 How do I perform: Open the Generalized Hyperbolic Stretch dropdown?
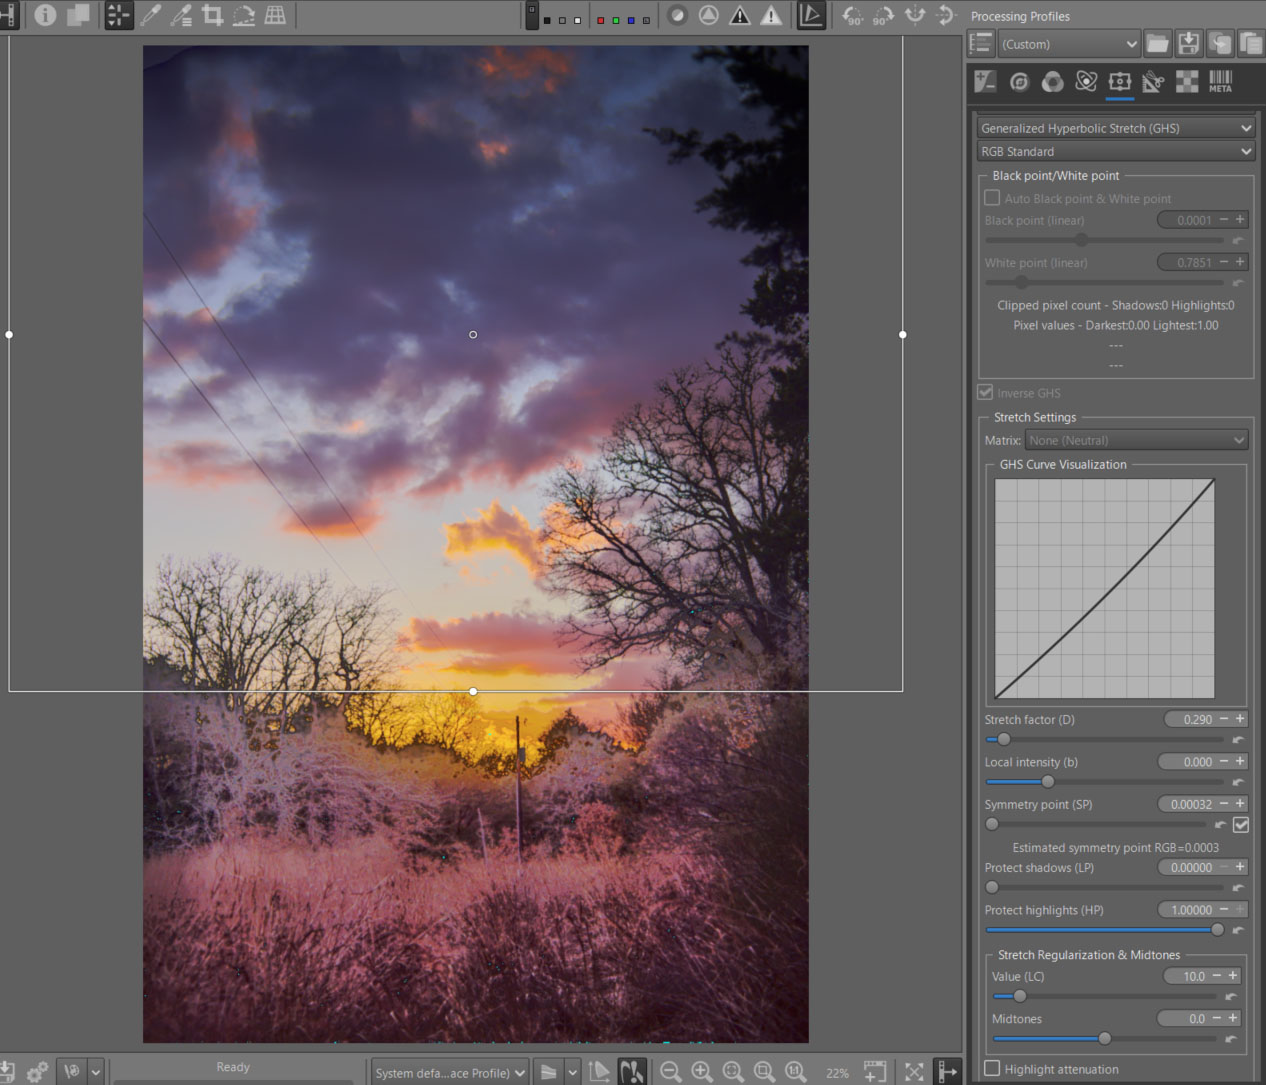(1115, 128)
